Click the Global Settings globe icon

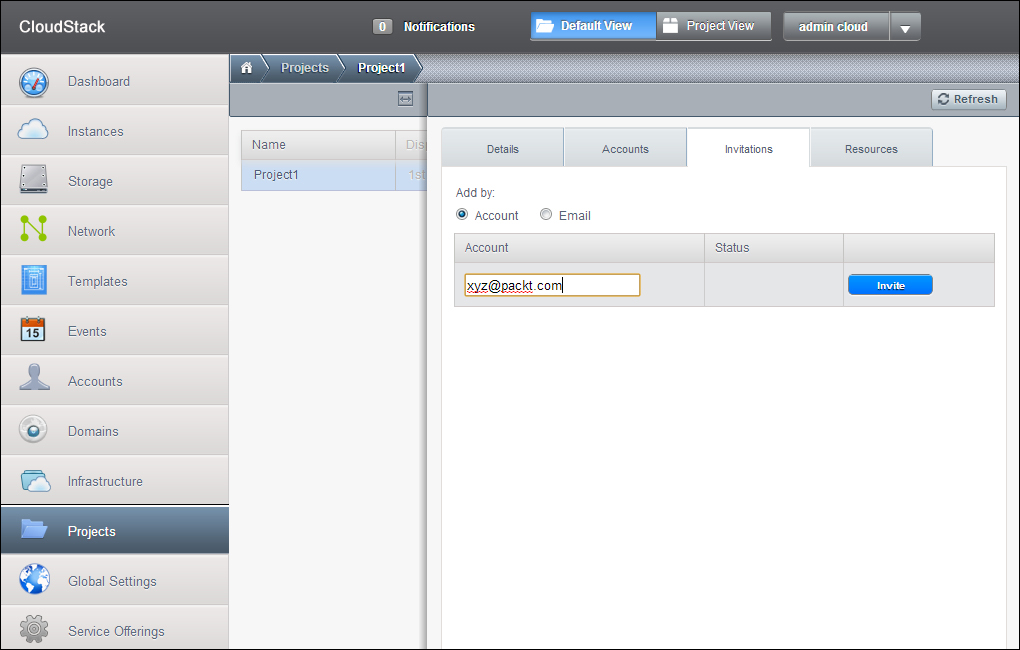34,581
